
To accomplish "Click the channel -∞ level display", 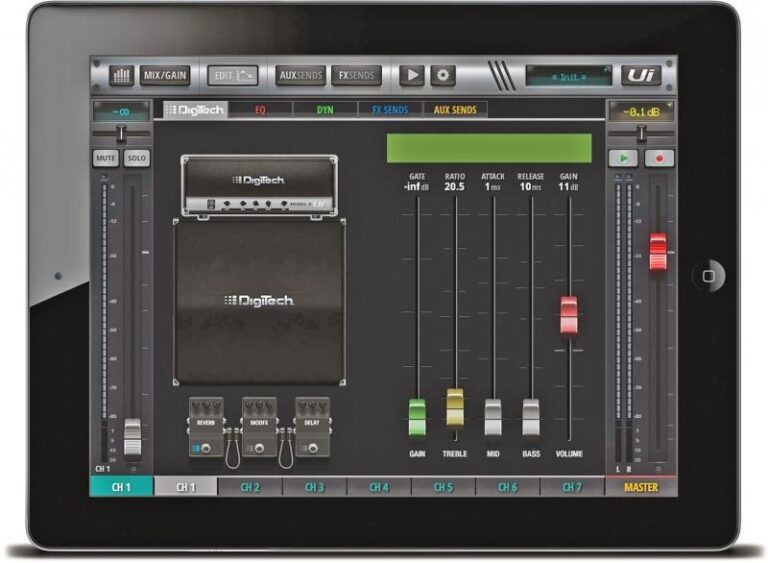I will [121, 112].
